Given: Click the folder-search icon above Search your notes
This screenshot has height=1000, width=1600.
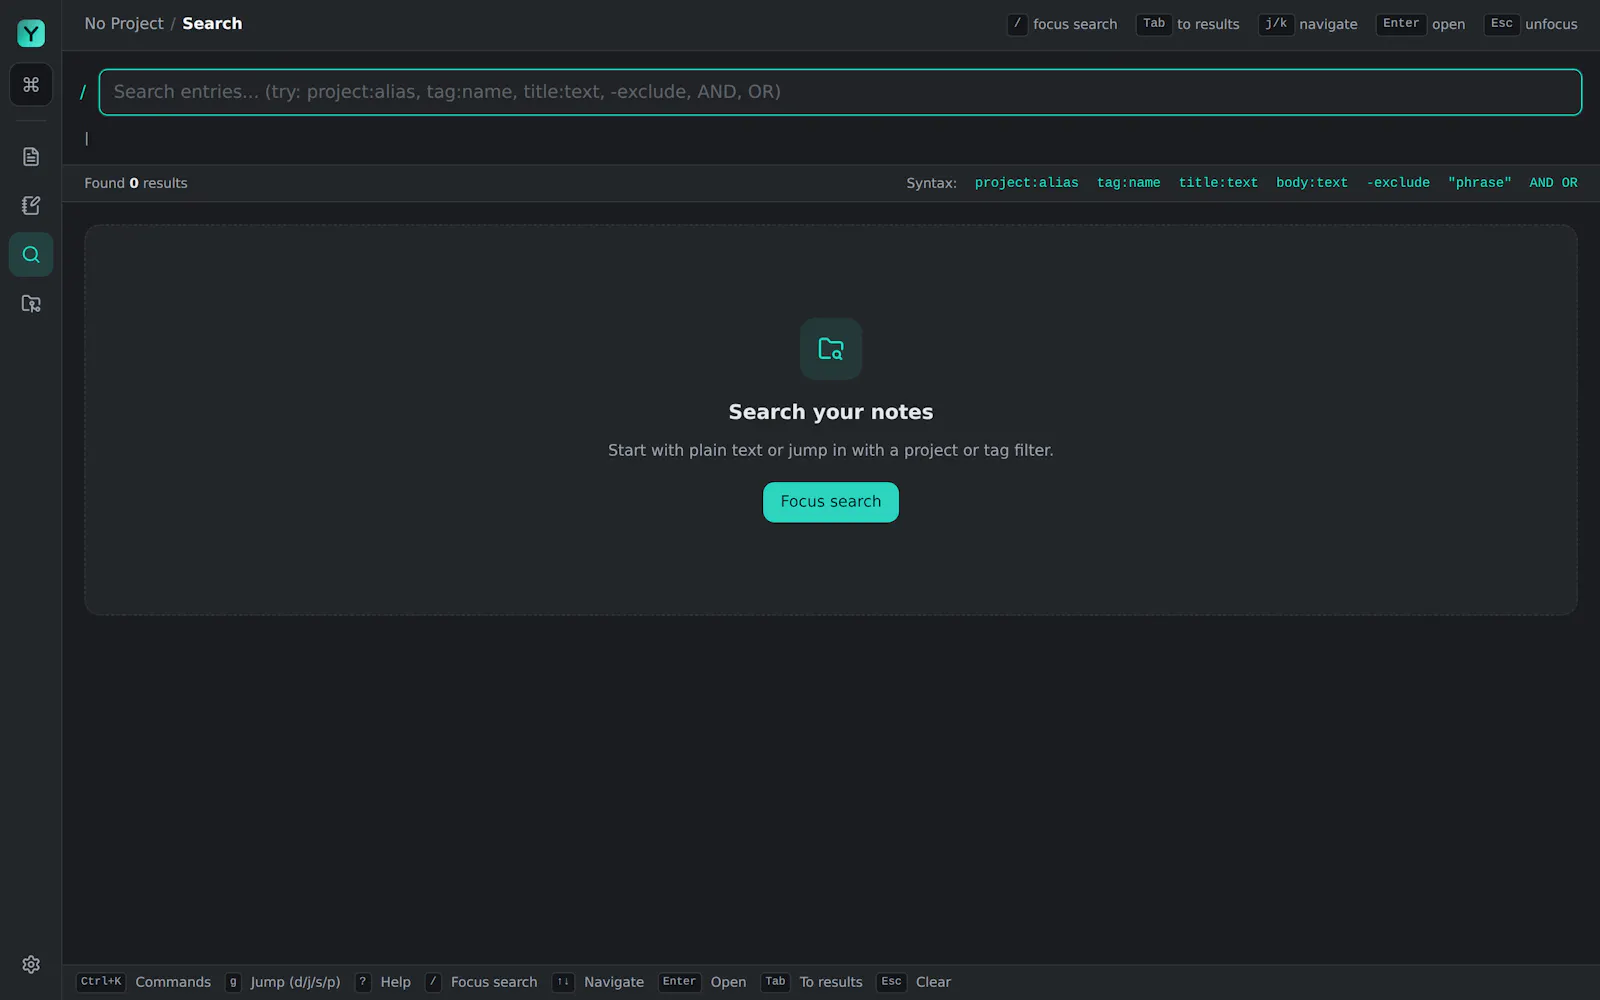Looking at the screenshot, I should 831,349.
